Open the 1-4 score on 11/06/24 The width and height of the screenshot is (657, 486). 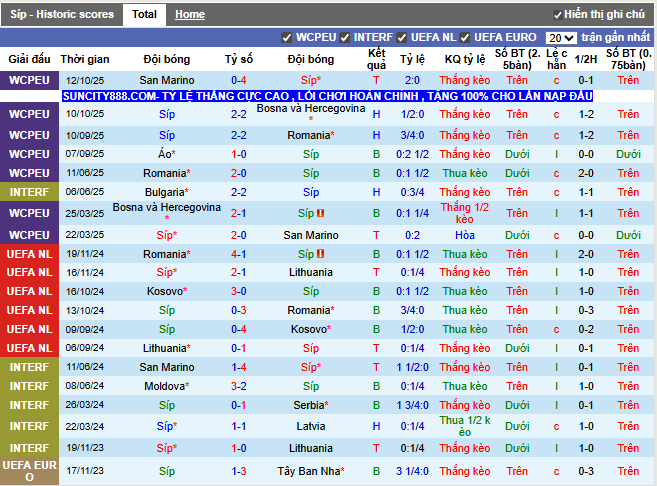coord(238,367)
